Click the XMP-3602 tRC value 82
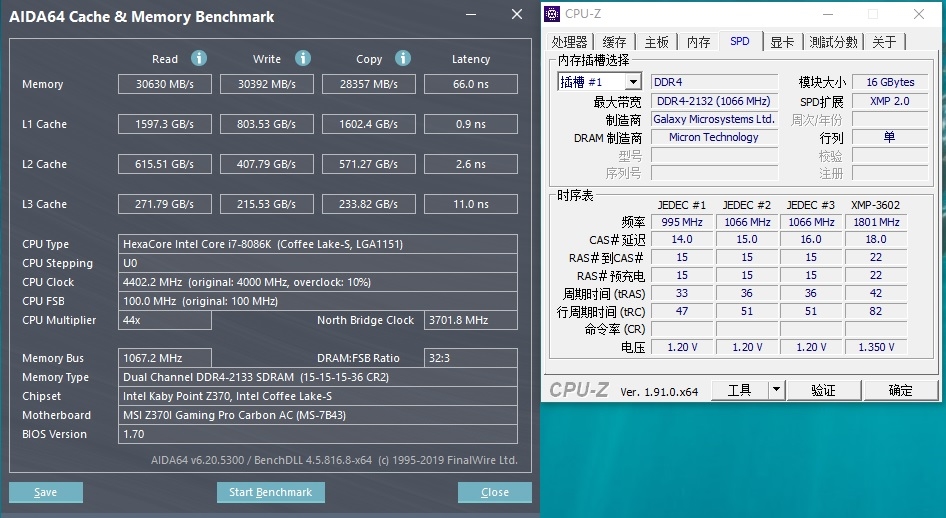Viewport: 946px width, 518px height. tap(876, 311)
